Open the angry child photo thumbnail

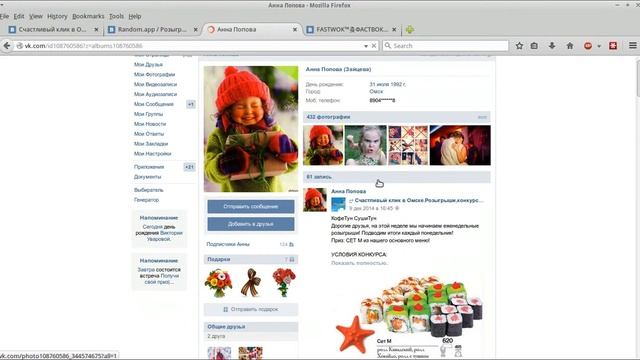click(365, 145)
